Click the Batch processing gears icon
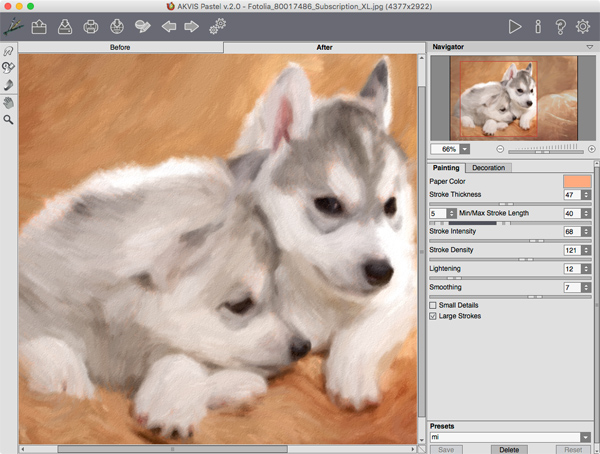 (x=217, y=26)
